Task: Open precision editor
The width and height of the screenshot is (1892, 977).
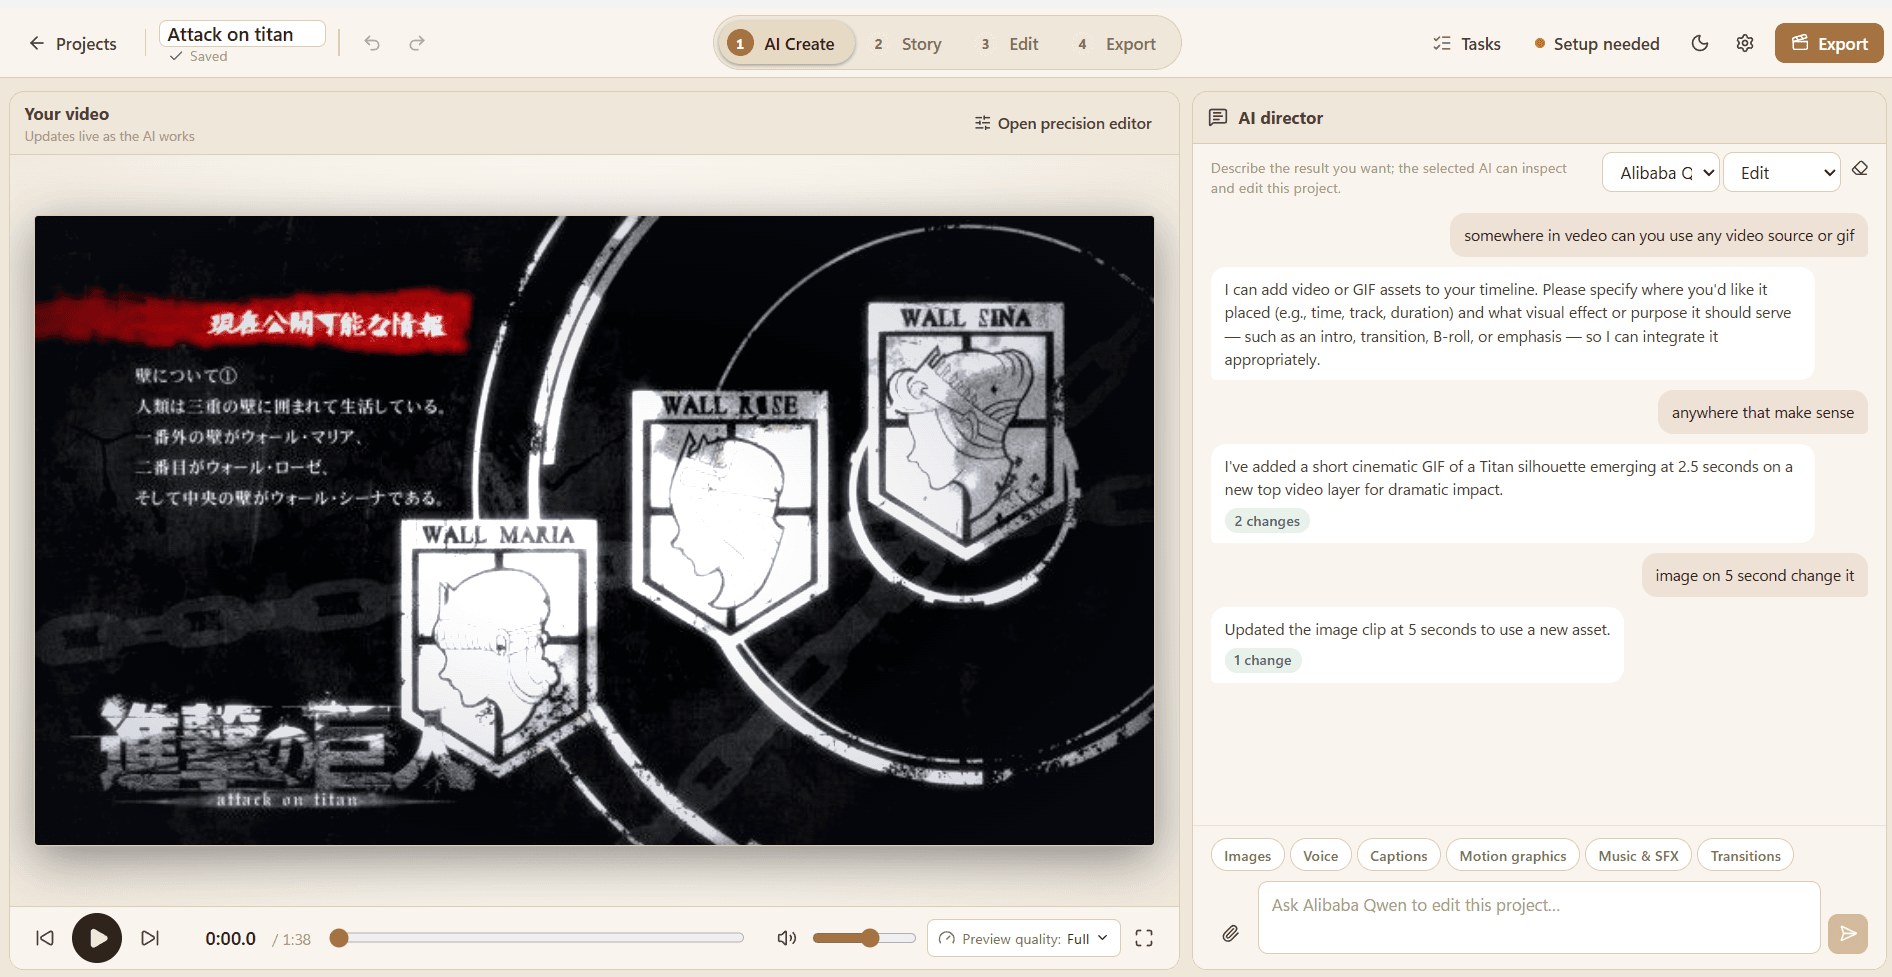Action: point(1063,123)
